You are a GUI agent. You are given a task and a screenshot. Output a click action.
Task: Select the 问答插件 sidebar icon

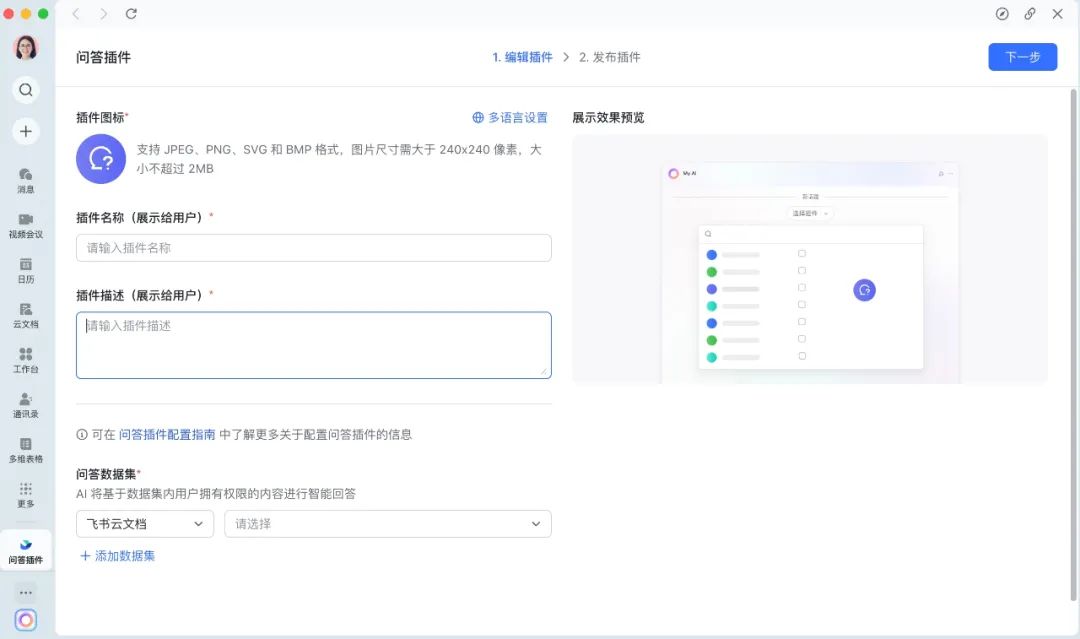pos(26,547)
